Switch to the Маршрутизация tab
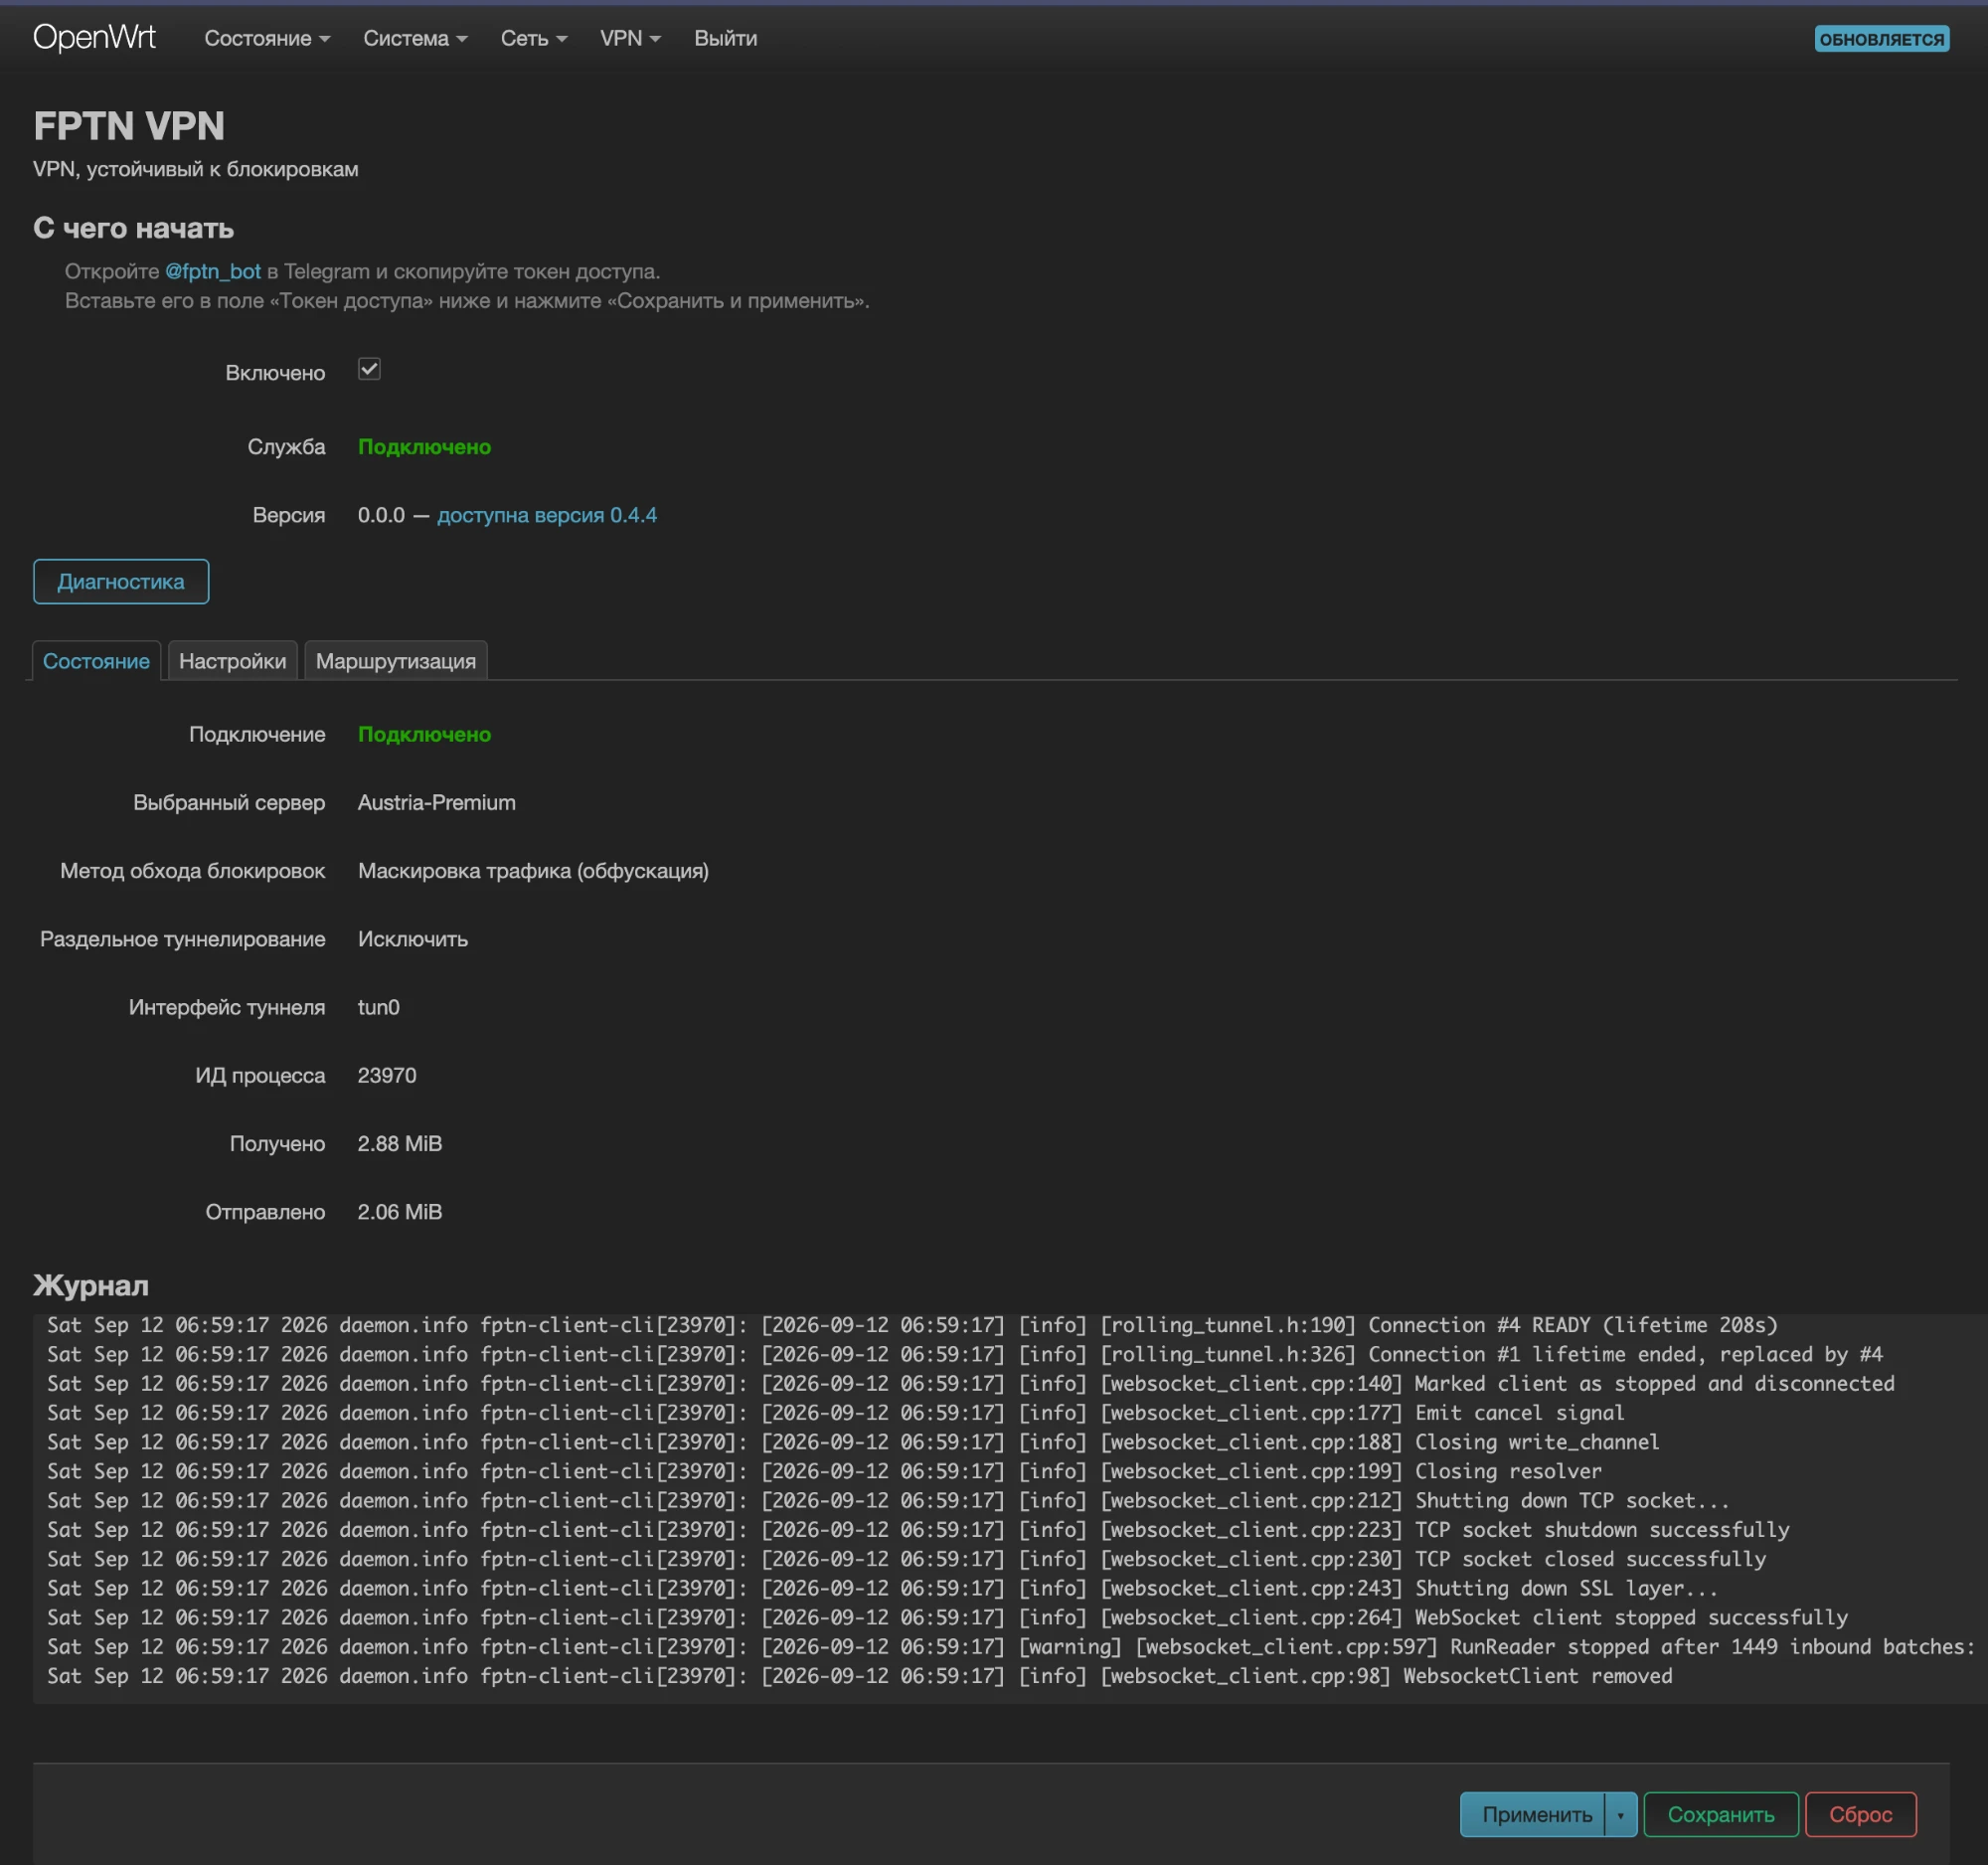The image size is (1988, 1865). coord(396,661)
